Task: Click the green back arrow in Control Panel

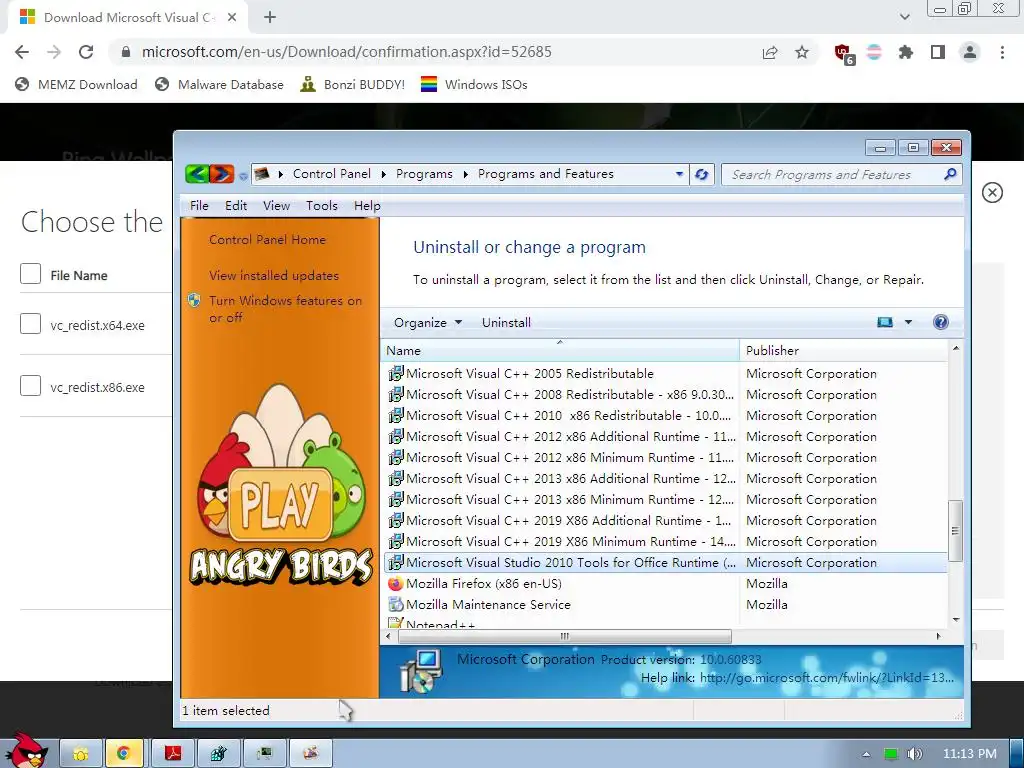Action: point(197,174)
